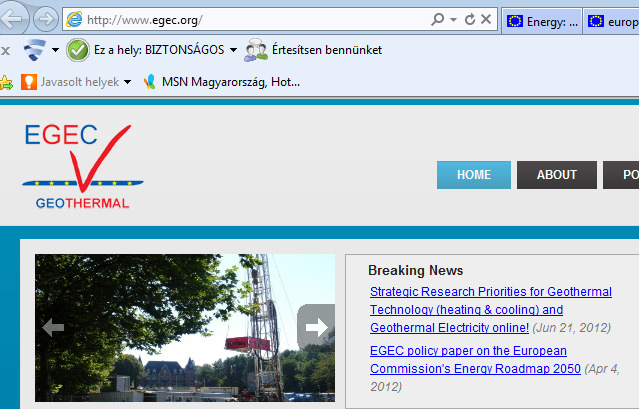This screenshot has width=639, height=409.
Task: Expand the shield icon dropdown arrow
Action: 55,50
